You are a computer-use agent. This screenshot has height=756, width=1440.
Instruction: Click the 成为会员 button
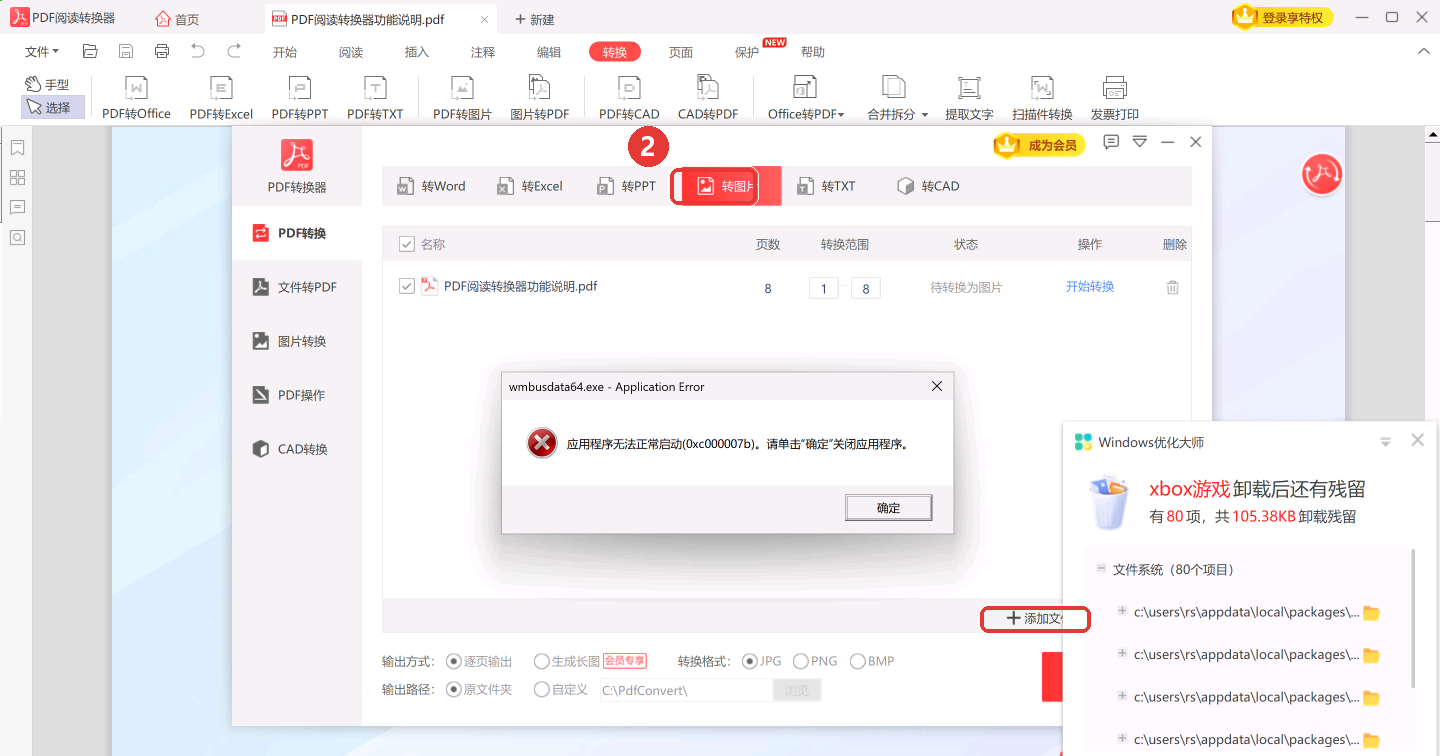tap(1040, 145)
